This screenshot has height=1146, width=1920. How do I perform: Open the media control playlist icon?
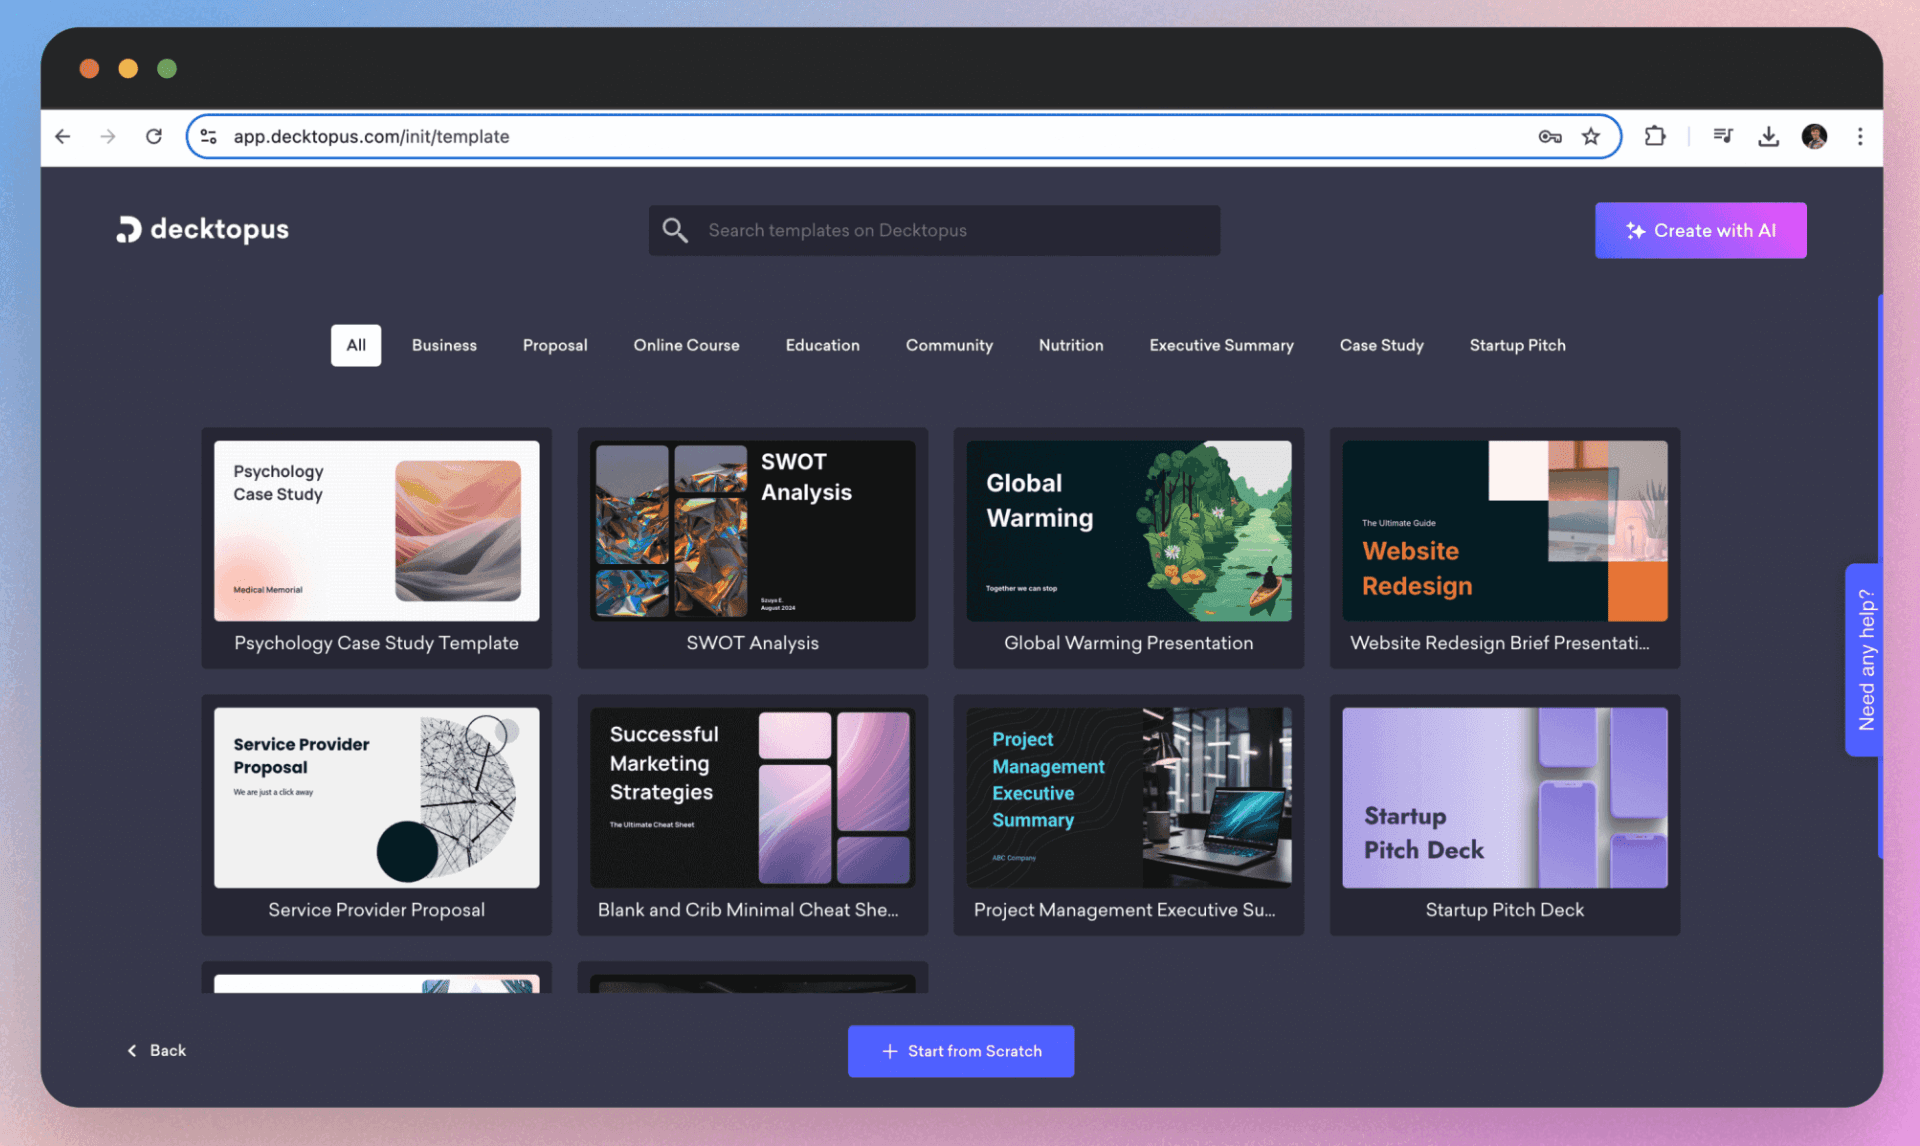1723,136
